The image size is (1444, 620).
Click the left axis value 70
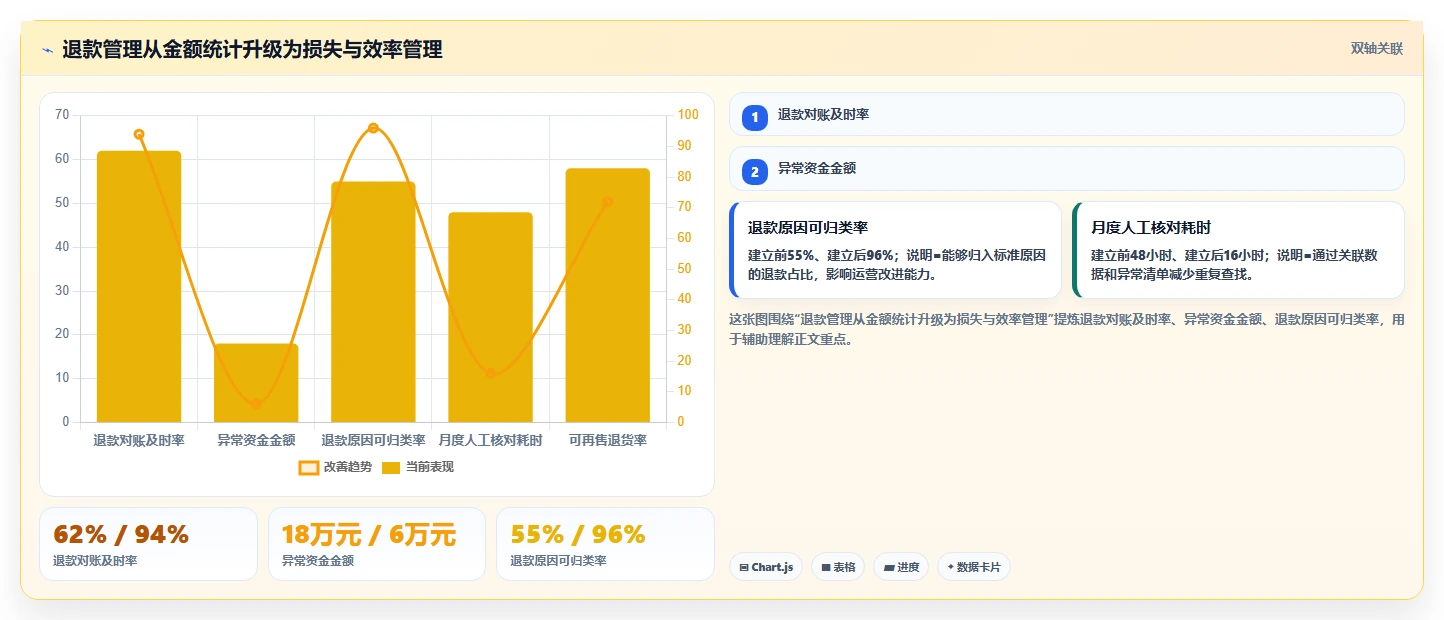(x=62, y=115)
